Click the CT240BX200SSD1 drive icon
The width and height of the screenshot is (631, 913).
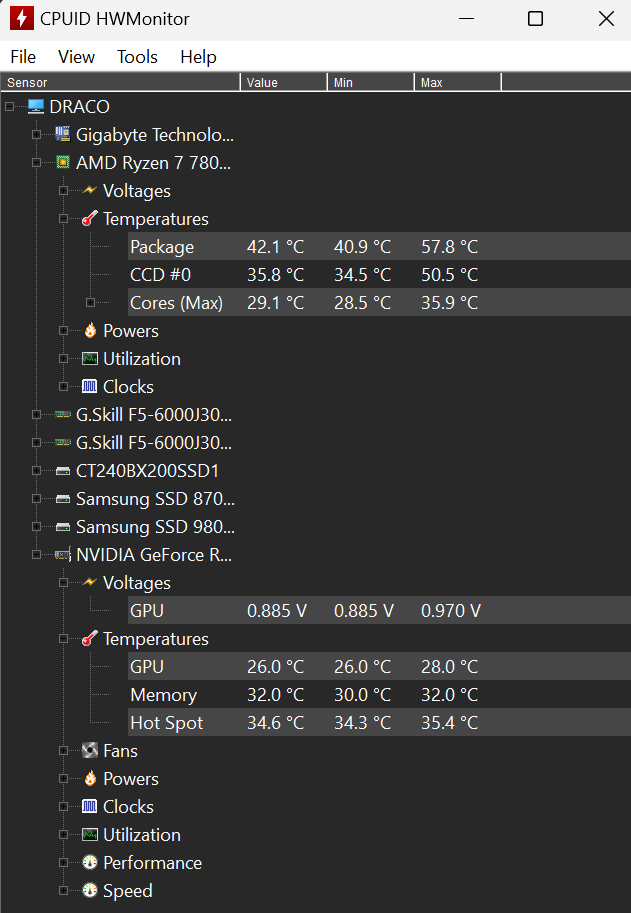click(x=63, y=471)
